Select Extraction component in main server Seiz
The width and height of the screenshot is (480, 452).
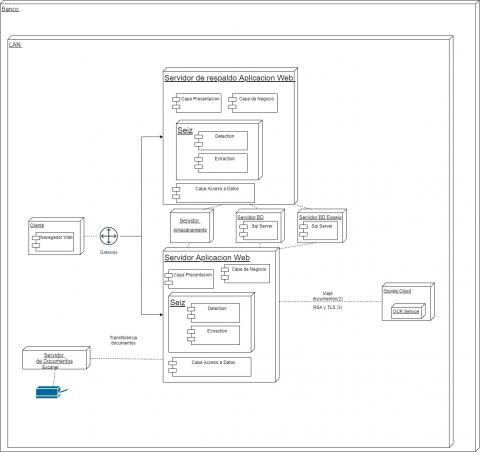click(x=213, y=335)
